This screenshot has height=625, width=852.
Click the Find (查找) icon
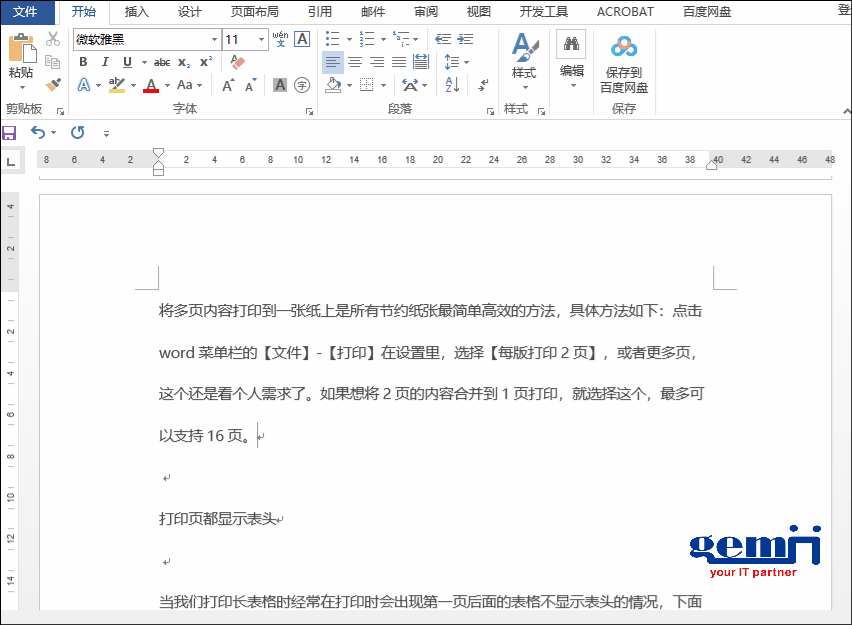point(569,45)
